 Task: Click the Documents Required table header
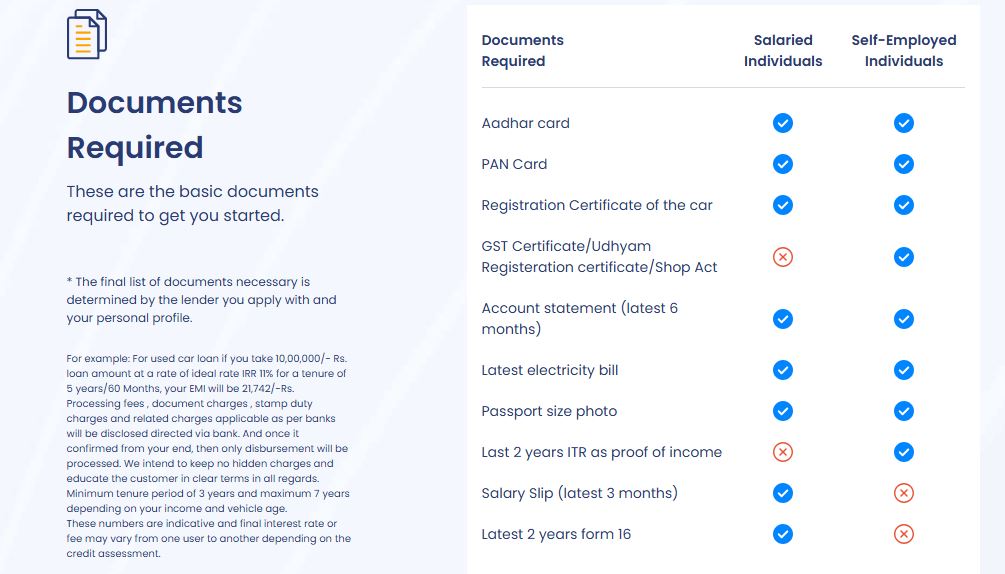pyautogui.click(x=522, y=51)
